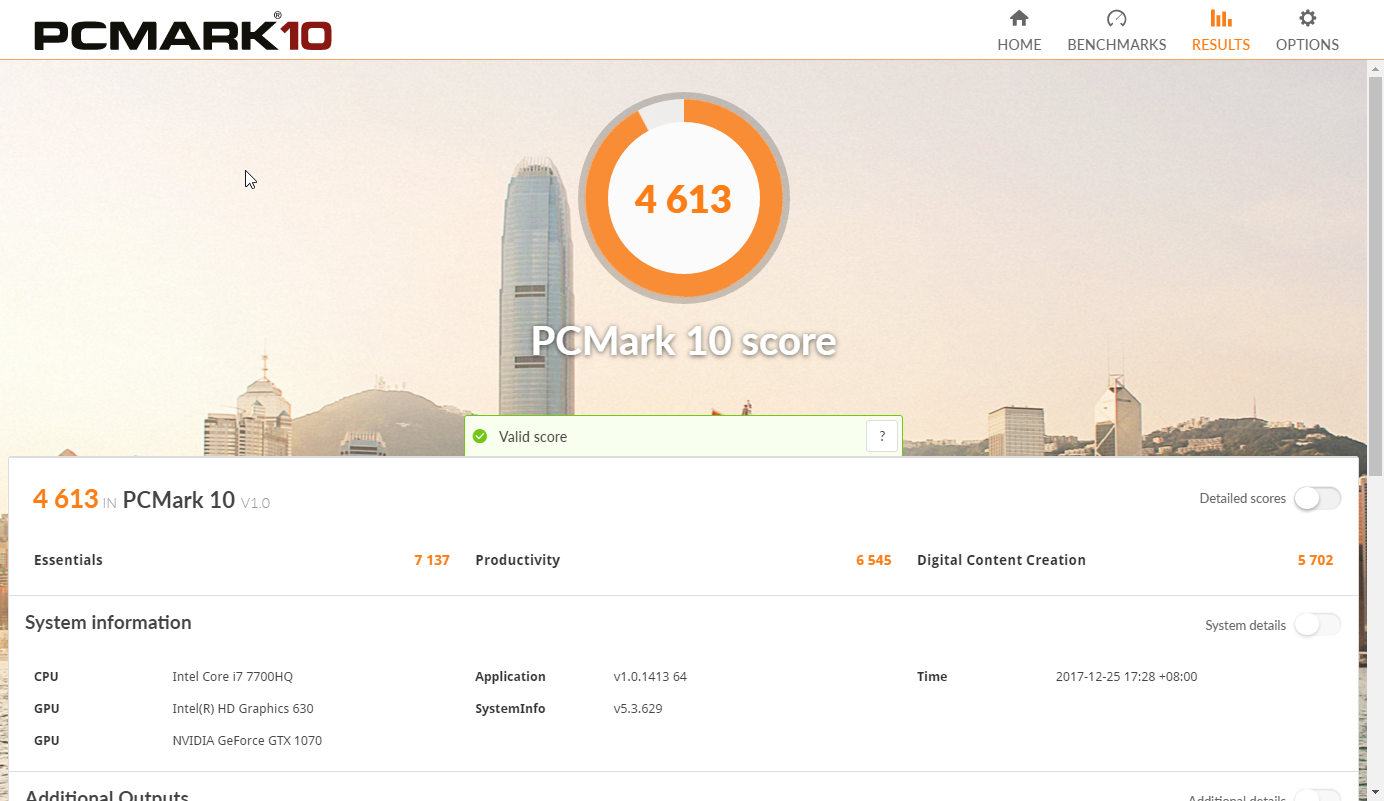Enable the System details switch
The height and width of the screenshot is (801, 1384).
[x=1317, y=625]
